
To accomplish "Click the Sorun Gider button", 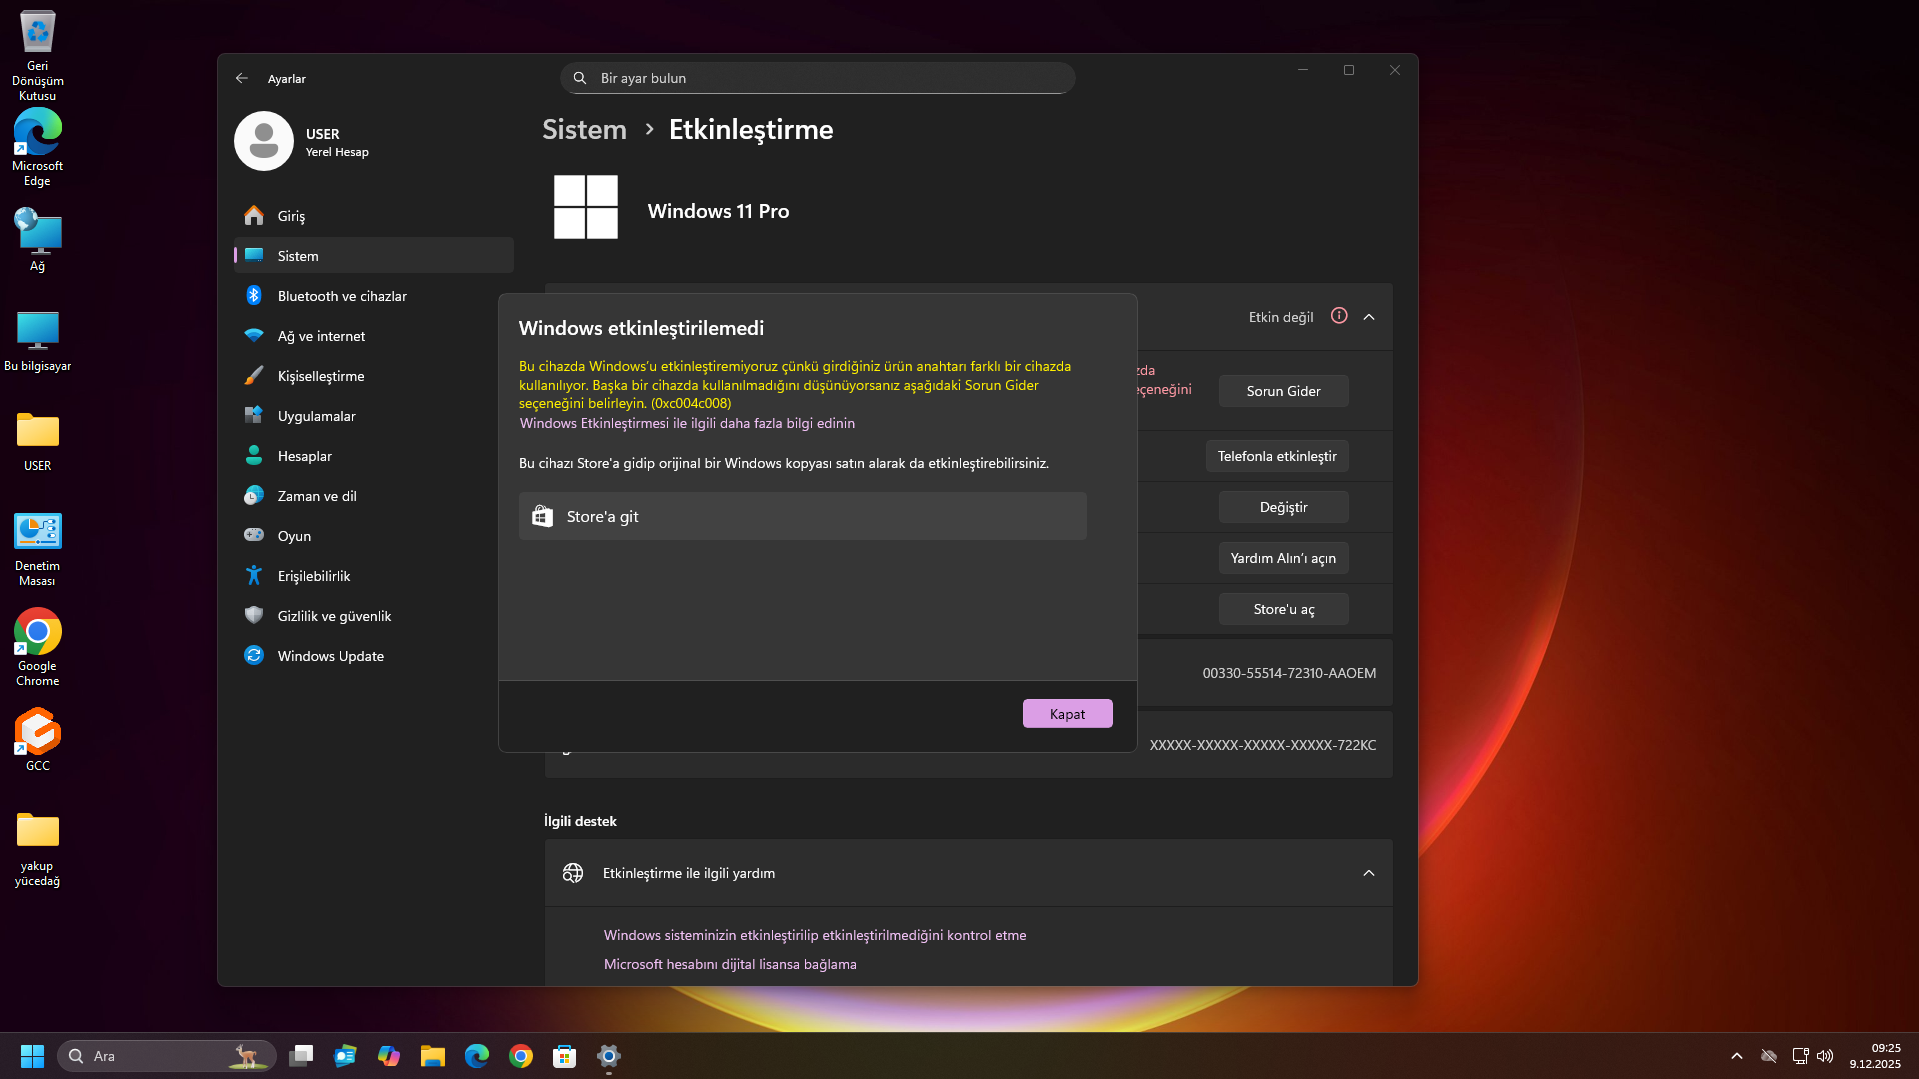I will (x=1283, y=391).
